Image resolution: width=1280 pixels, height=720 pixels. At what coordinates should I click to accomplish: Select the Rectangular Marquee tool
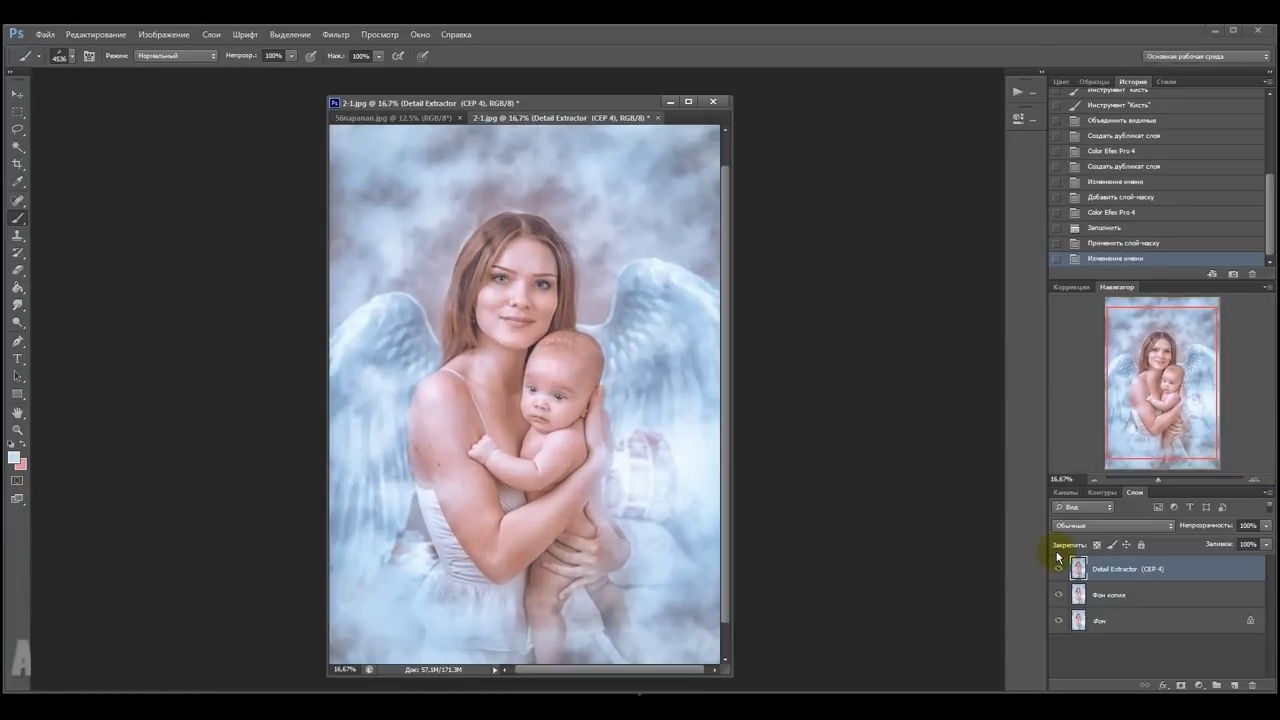[17, 111]
